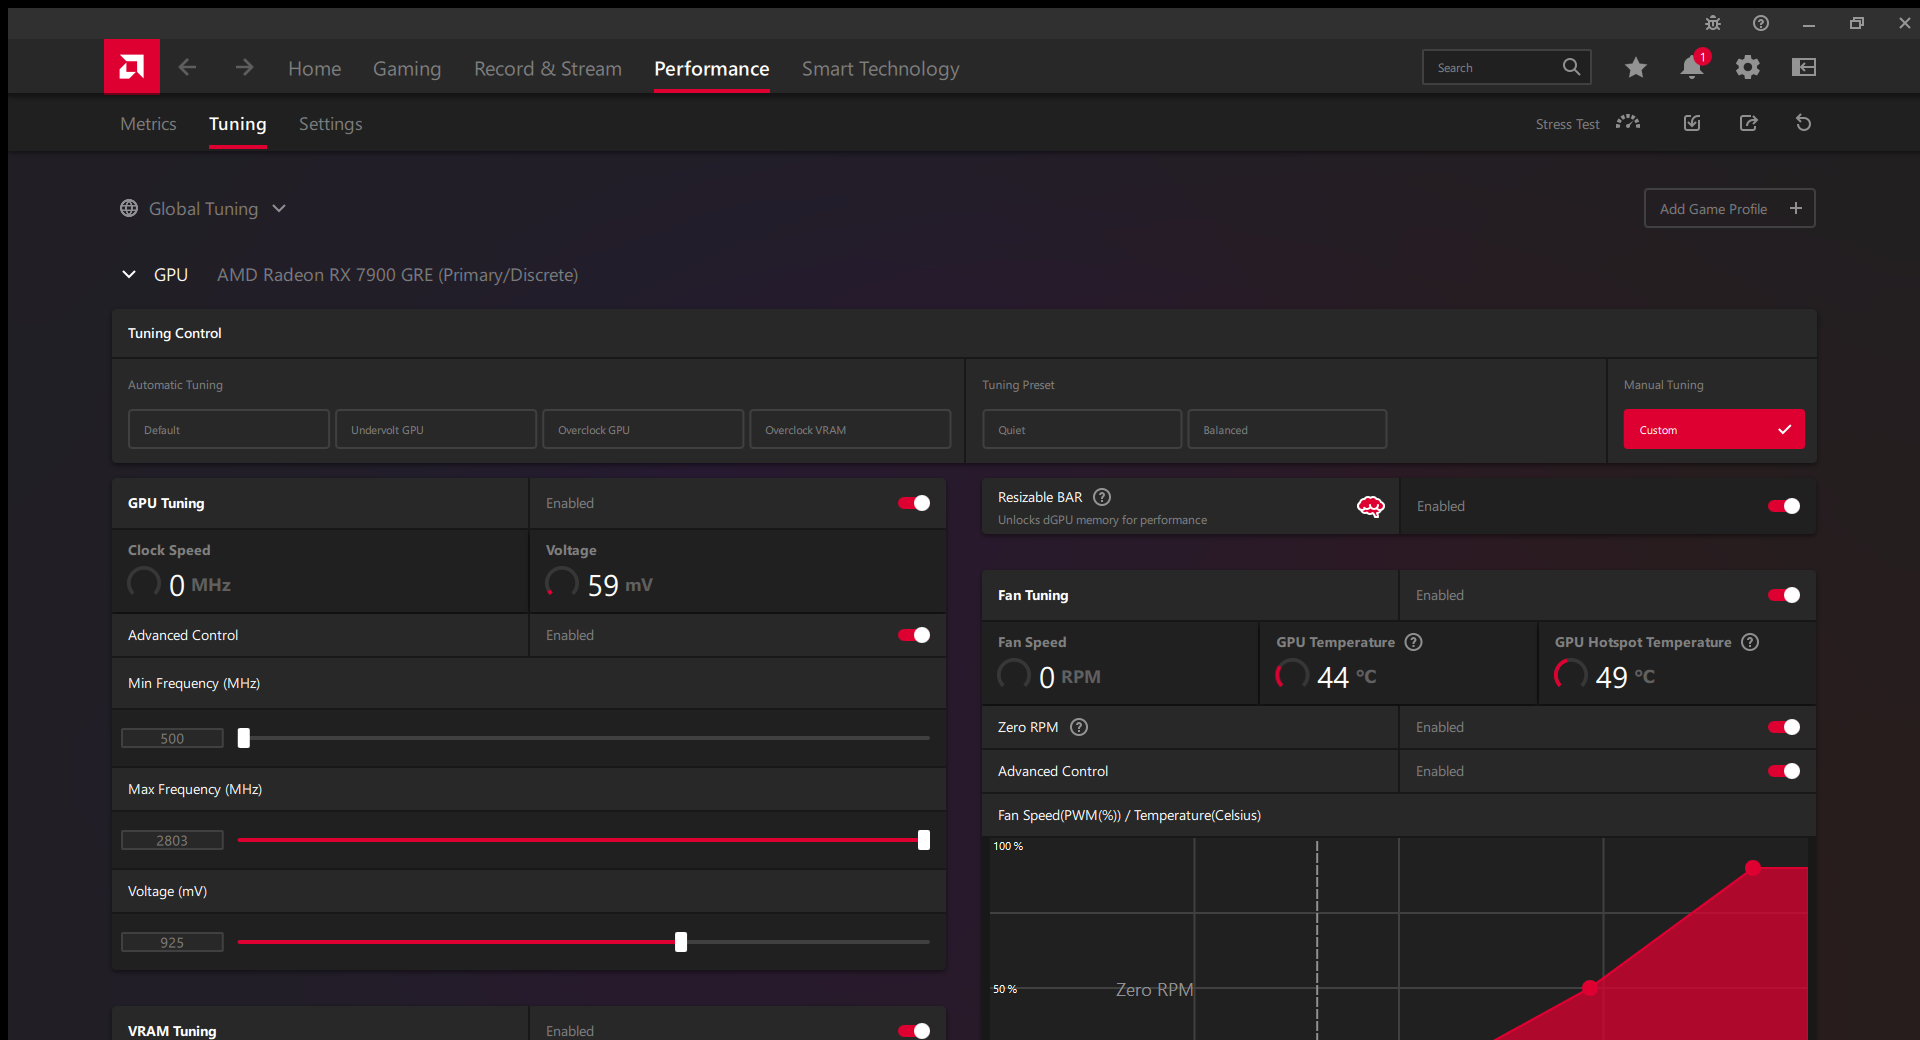Image resolution: width=1920 pixels, height=1040 pixels.
Task: Click the Resizable BAR brain icon
Action: tap(1370, 507)
